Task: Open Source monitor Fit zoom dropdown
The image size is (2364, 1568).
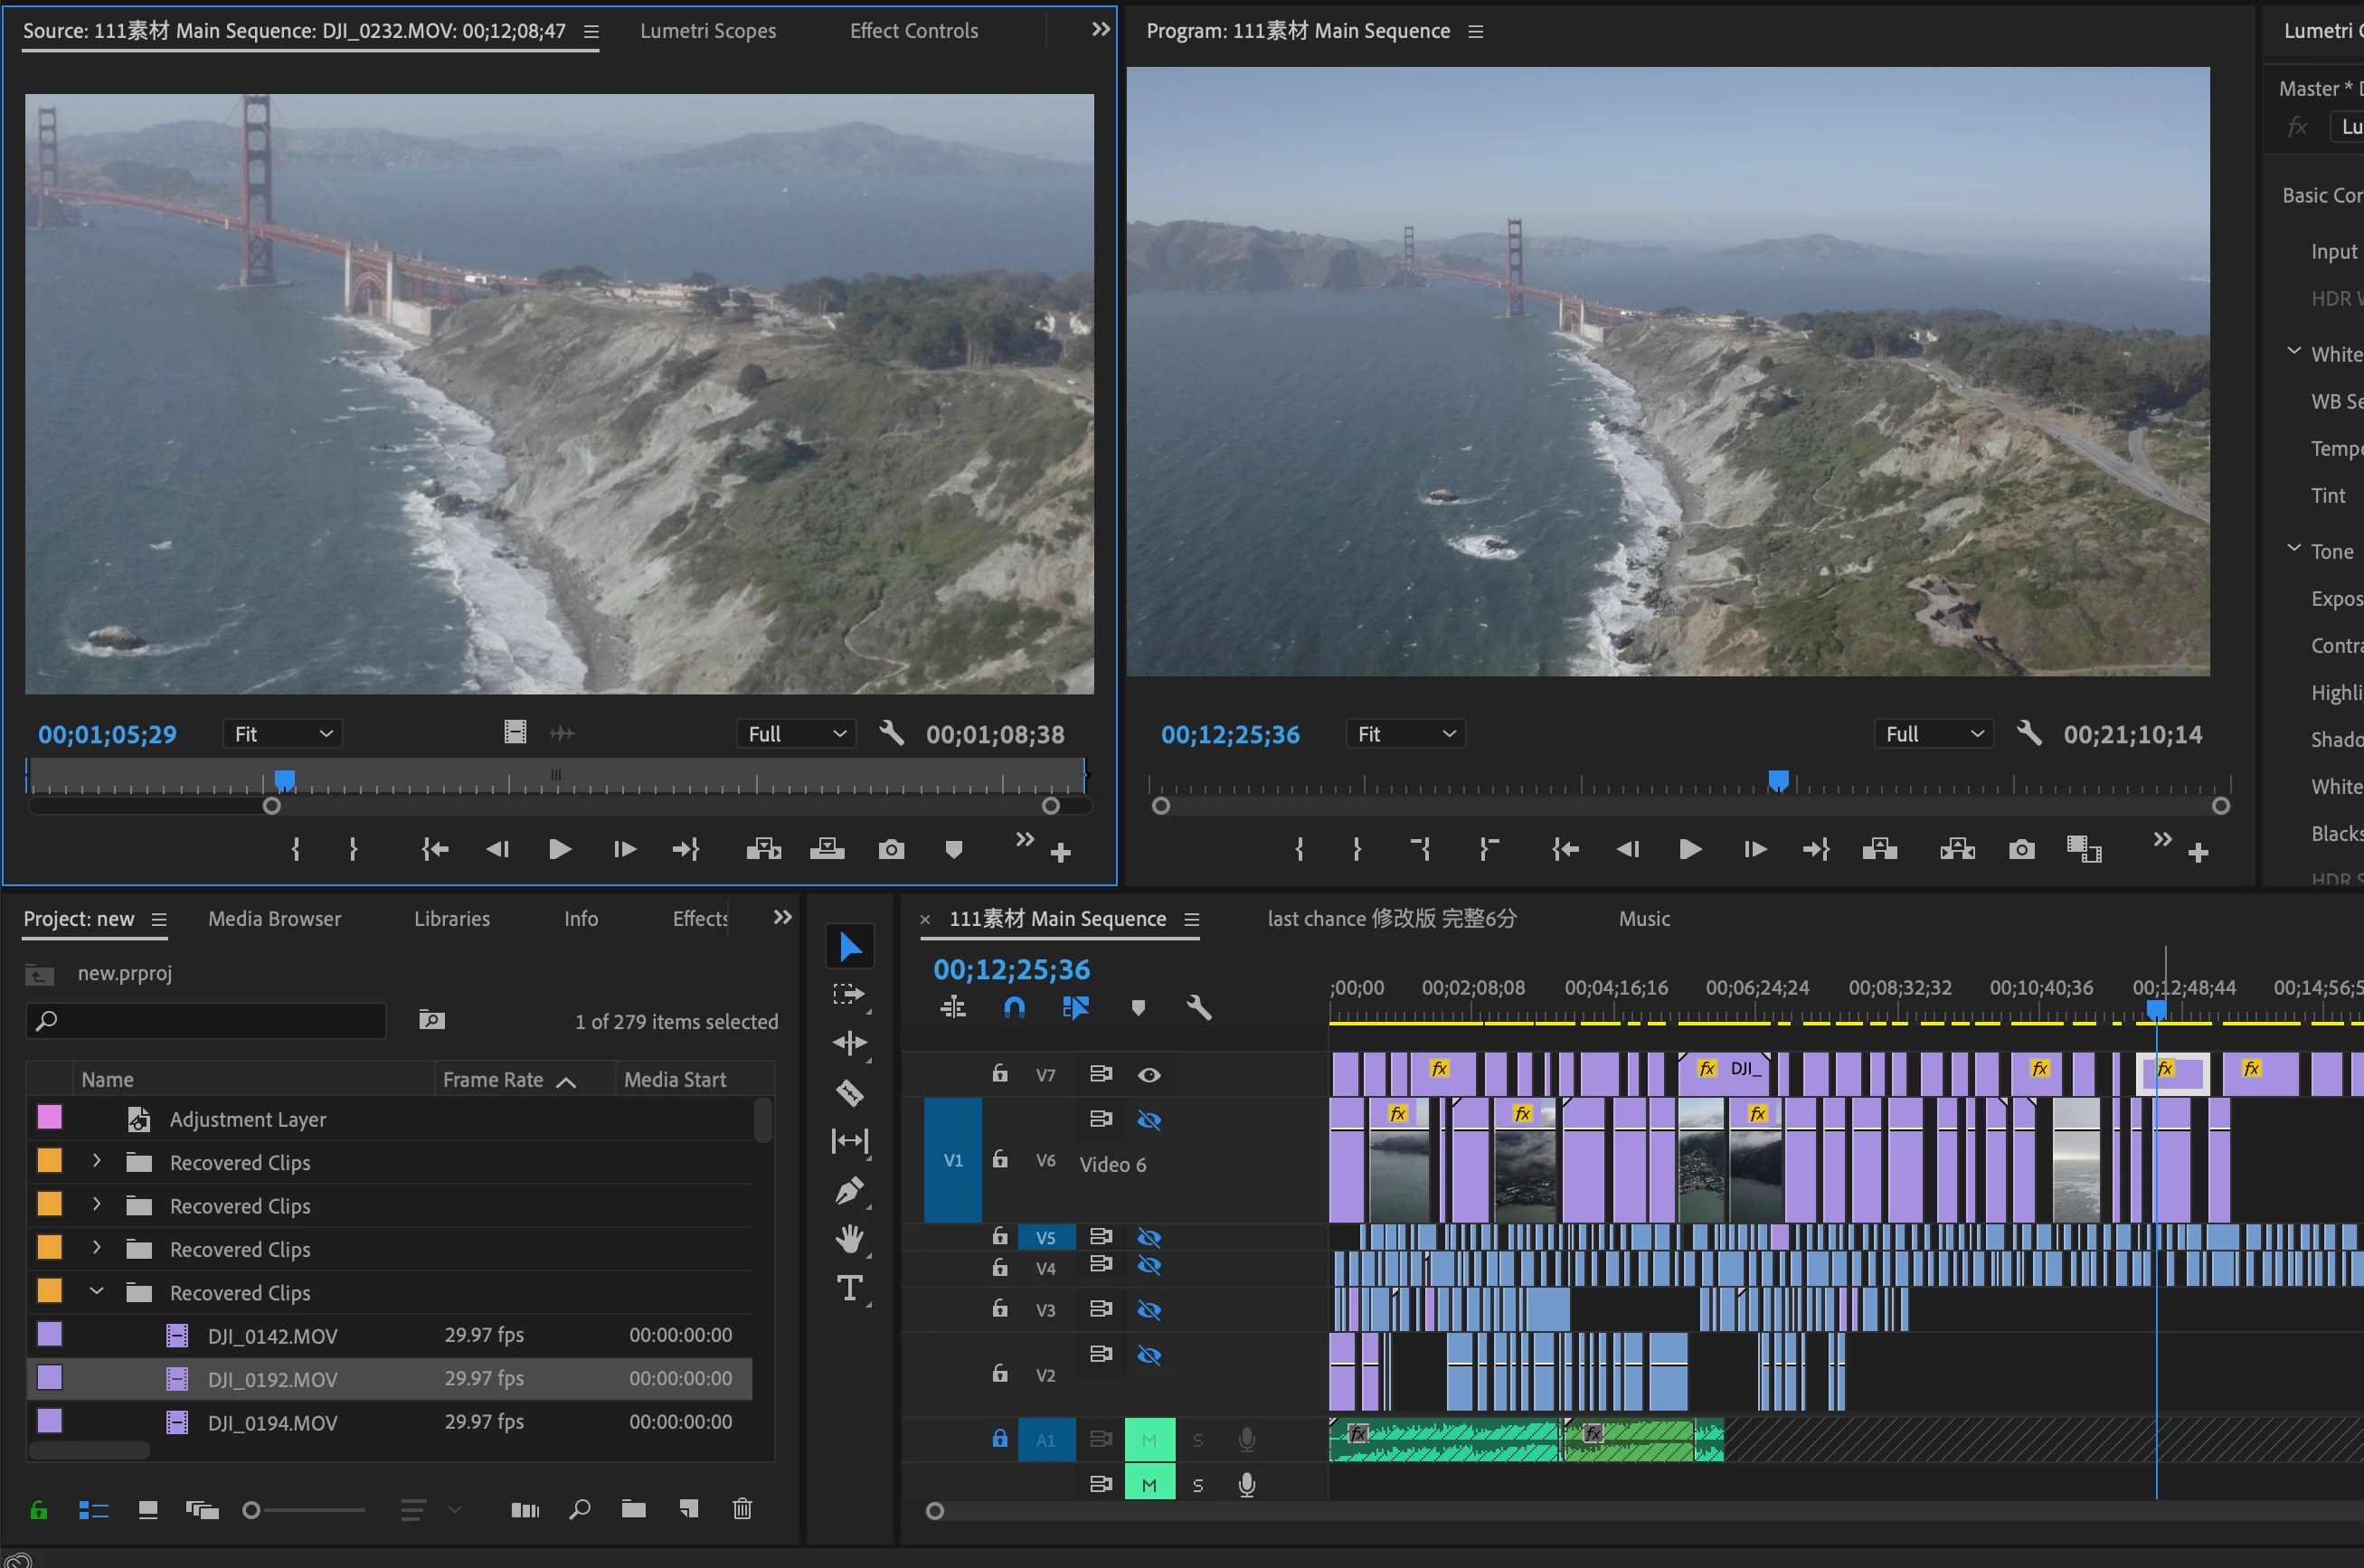Action: point(283,734)
